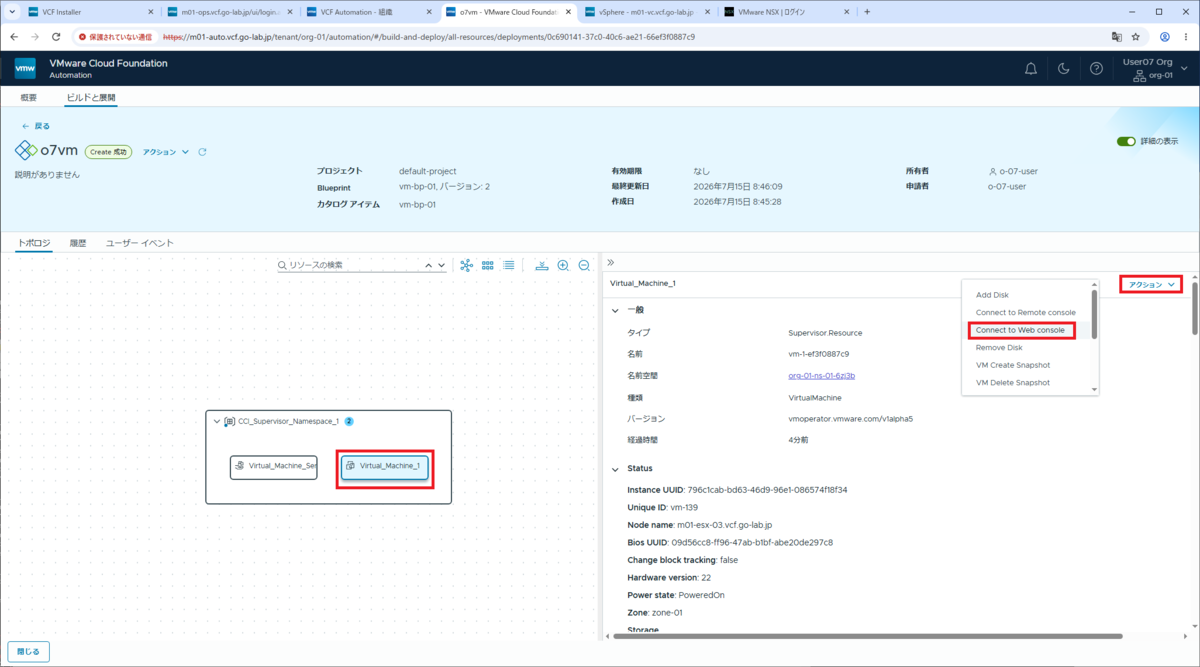Screen dimensions: 1200x667
Task: Go to previous search result arrow
Action: [429, 265]
